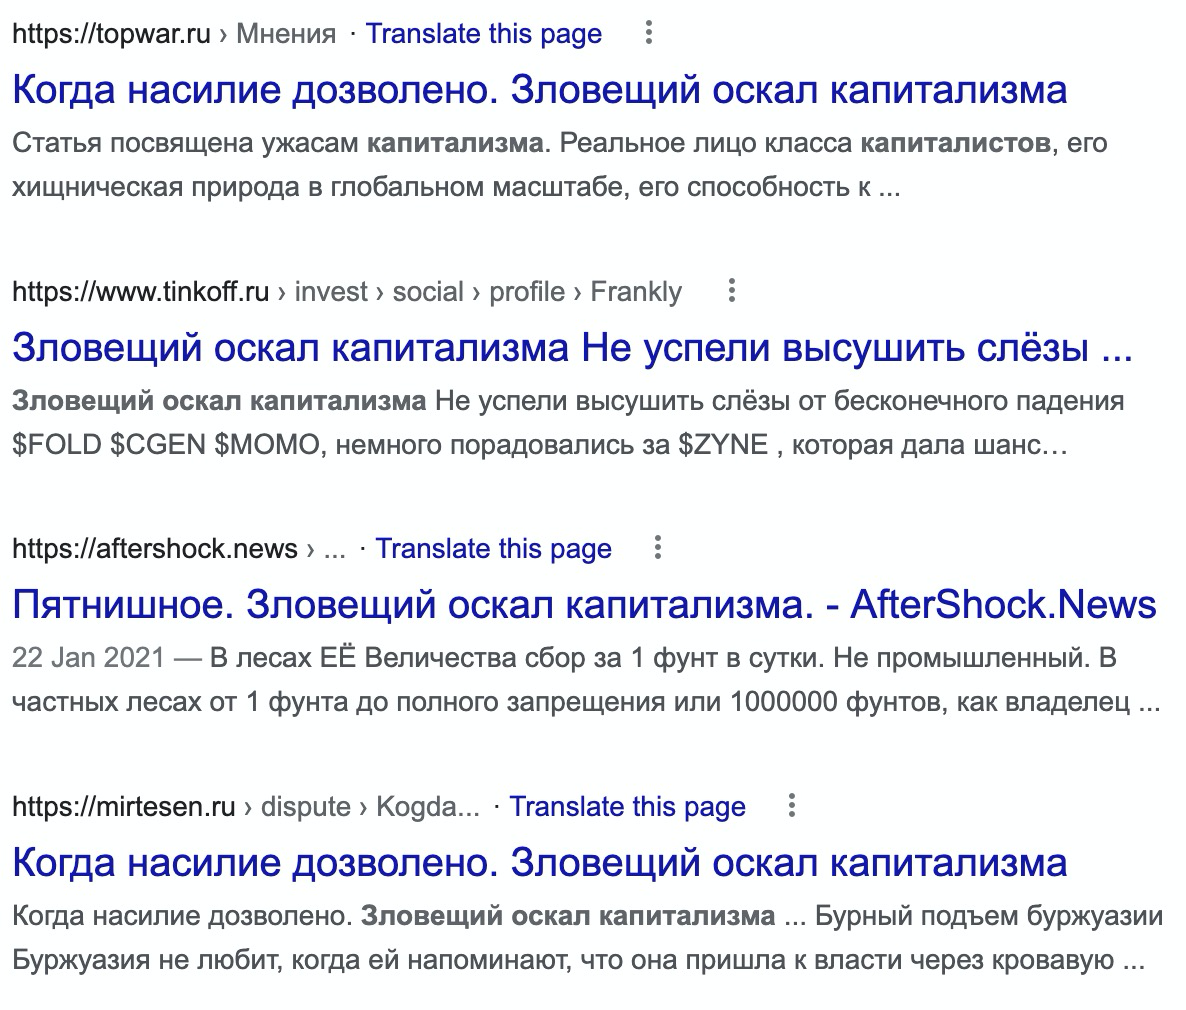Click the https://aftershock.news URL breadcrumb
The height and width of the screenshot is (1010, 1186).
point(155,549)
